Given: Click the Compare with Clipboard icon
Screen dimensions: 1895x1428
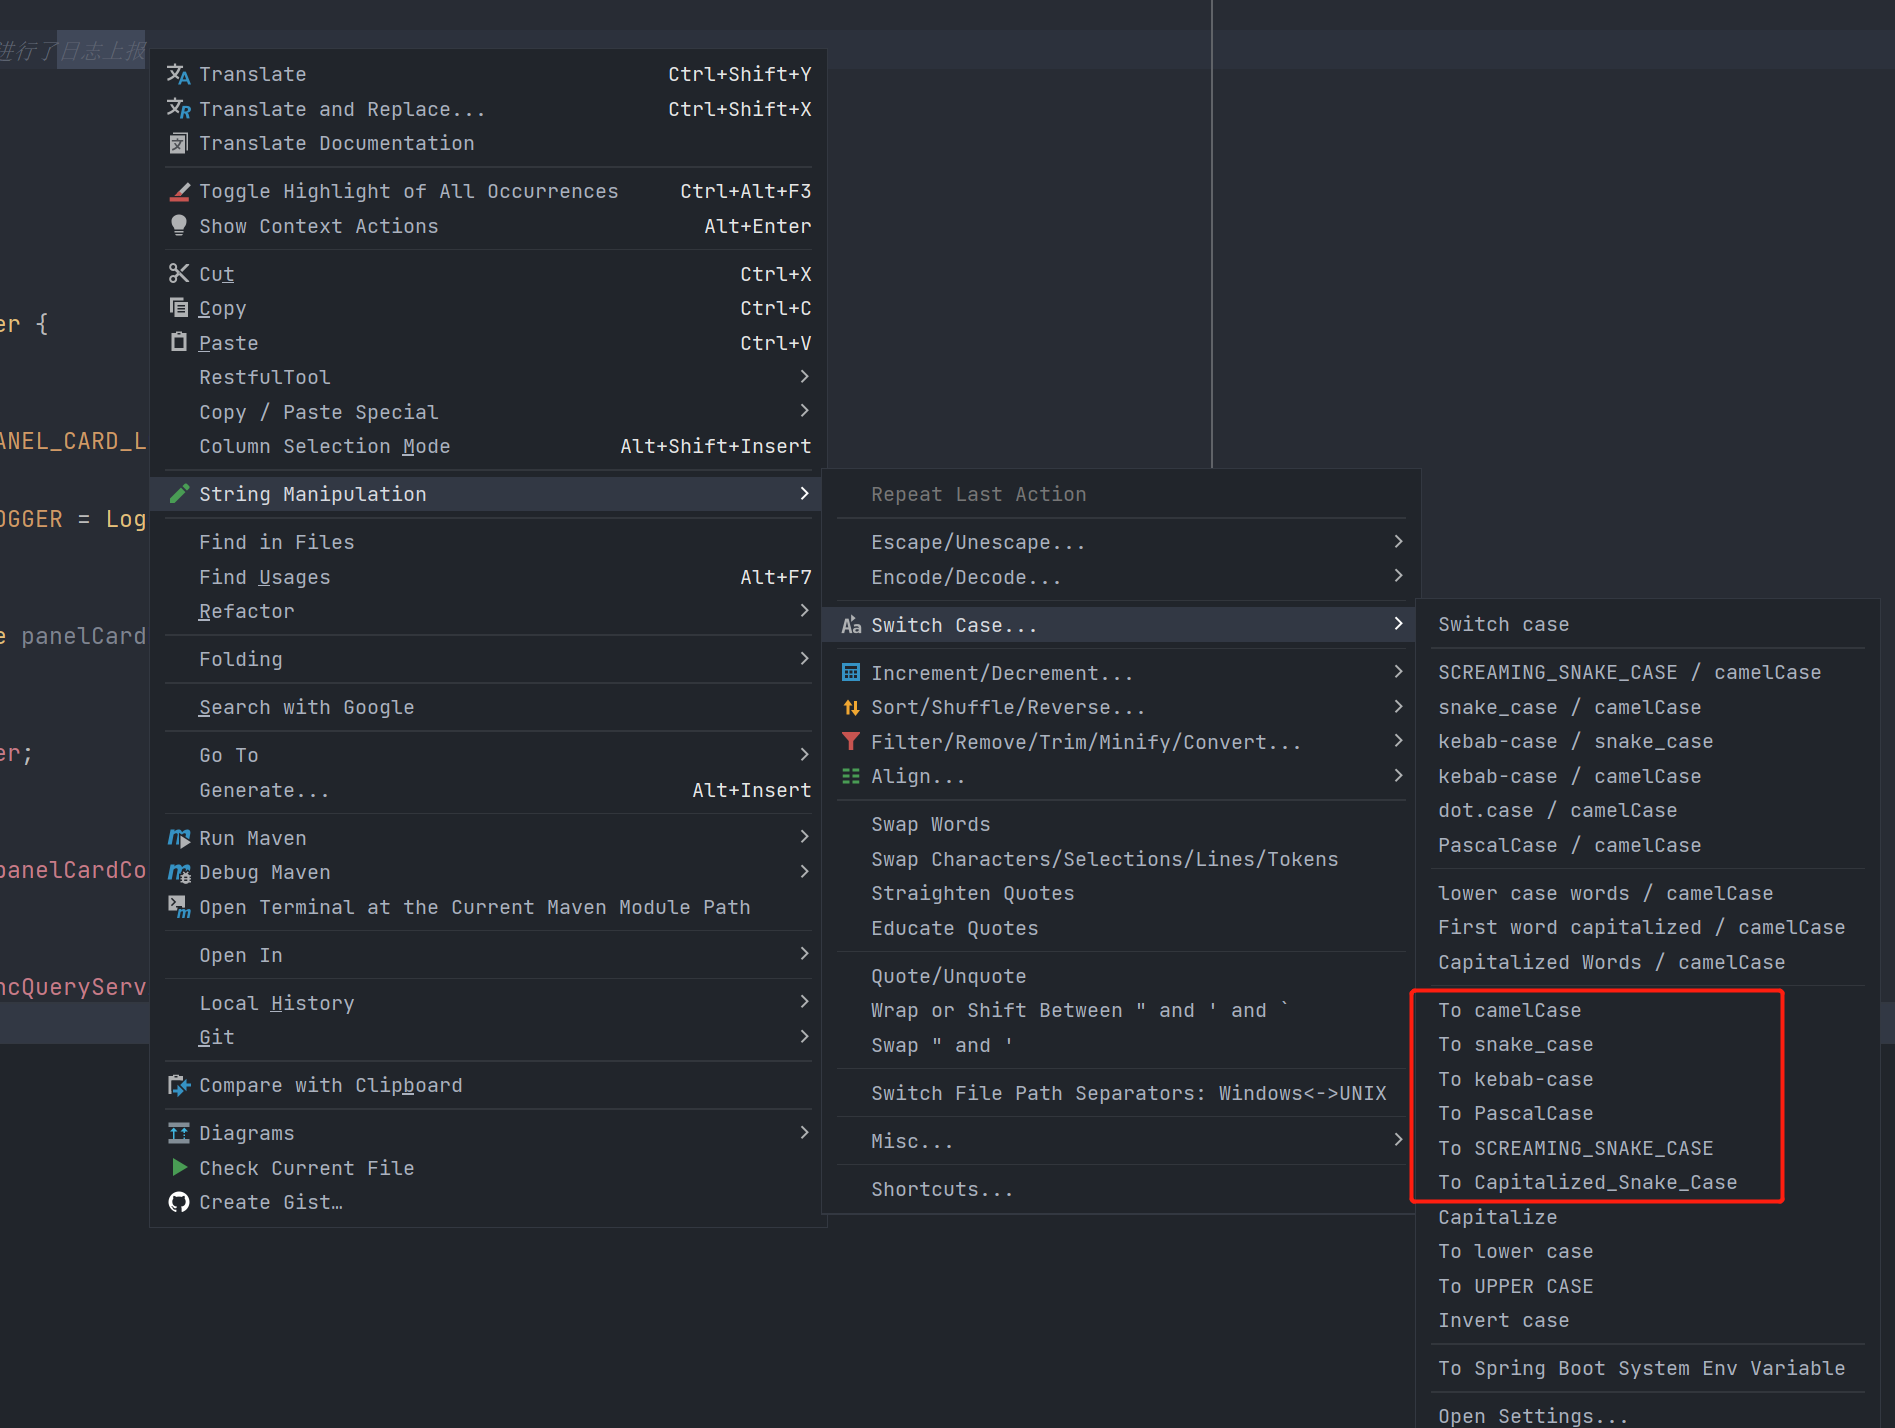Looking at the screenshot, I should pyautogui.click(x=179, y=1085).
